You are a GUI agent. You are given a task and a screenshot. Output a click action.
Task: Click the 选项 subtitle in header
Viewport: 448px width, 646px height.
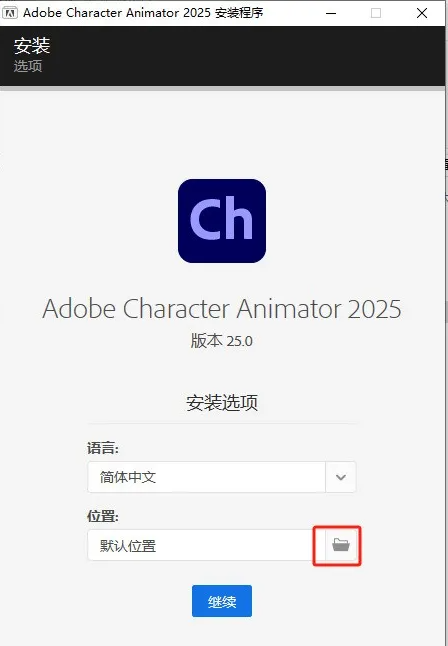28,66
